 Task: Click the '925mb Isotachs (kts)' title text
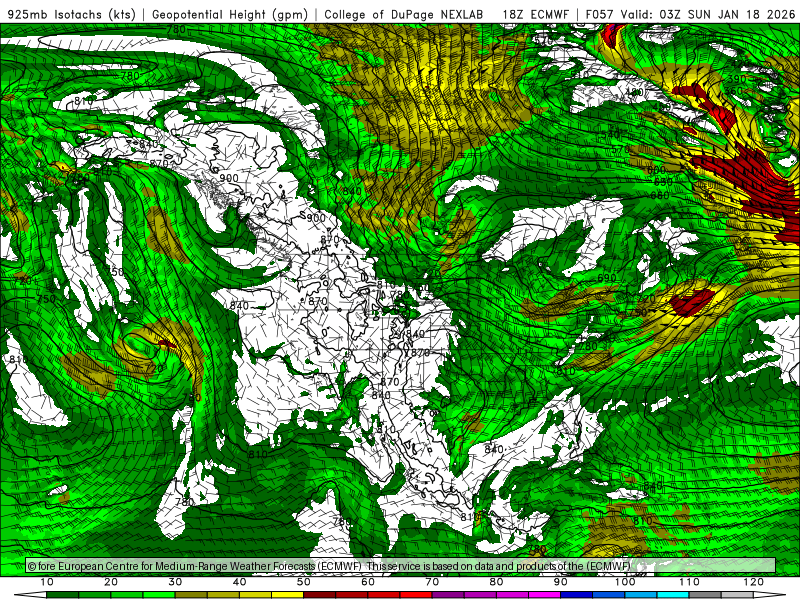click(x=70, y=14)
